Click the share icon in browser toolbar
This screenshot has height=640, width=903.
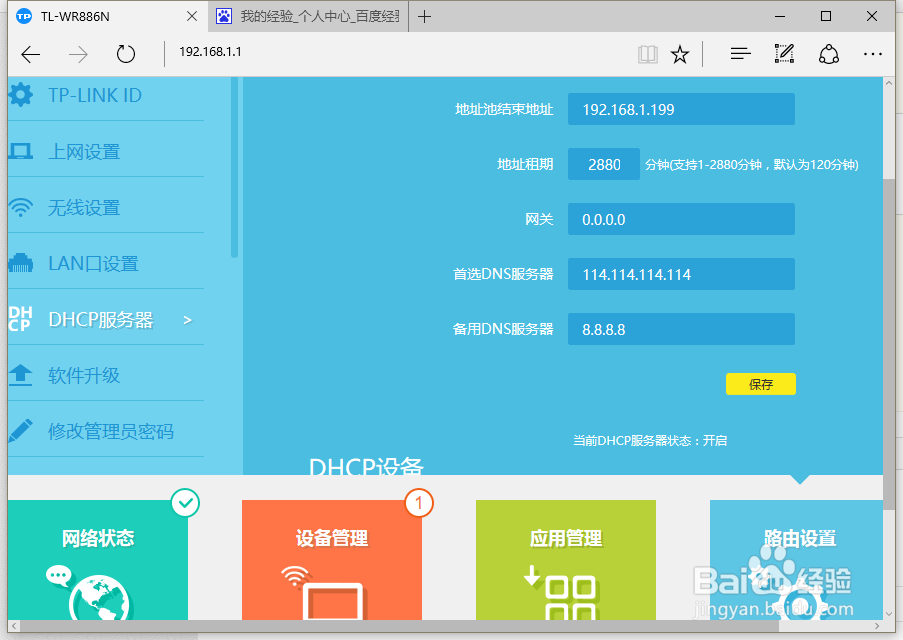coord(829,54)
